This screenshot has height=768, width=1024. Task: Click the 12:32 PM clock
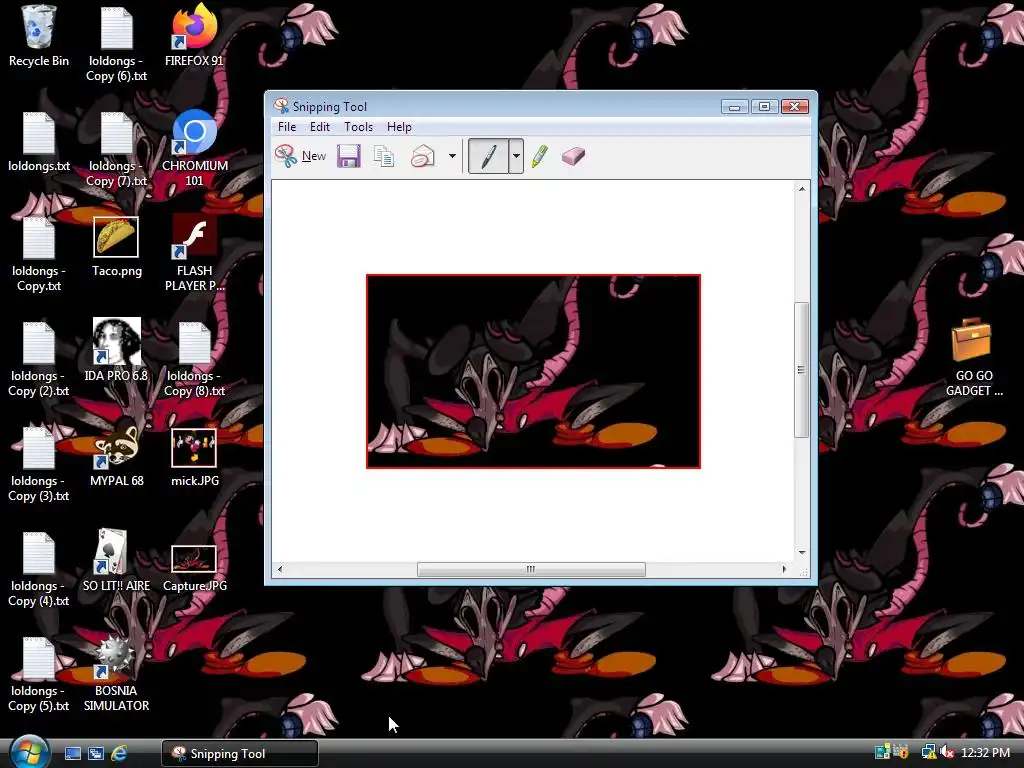985,753
